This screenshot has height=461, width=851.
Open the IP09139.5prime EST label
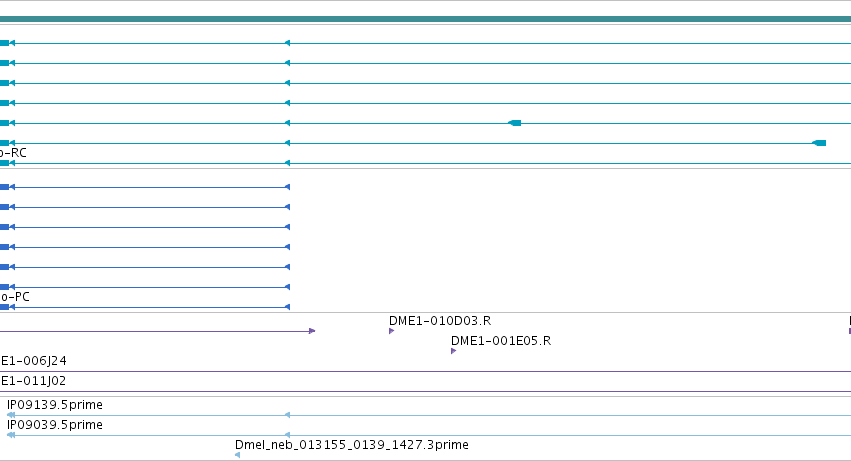point(55,405)
